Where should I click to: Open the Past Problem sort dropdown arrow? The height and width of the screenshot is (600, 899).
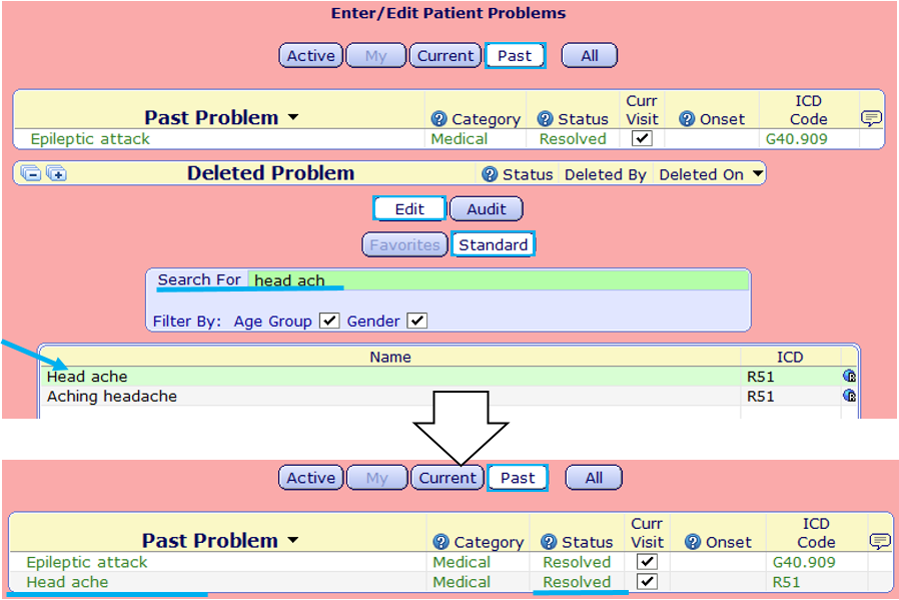[x=293, y=117]
